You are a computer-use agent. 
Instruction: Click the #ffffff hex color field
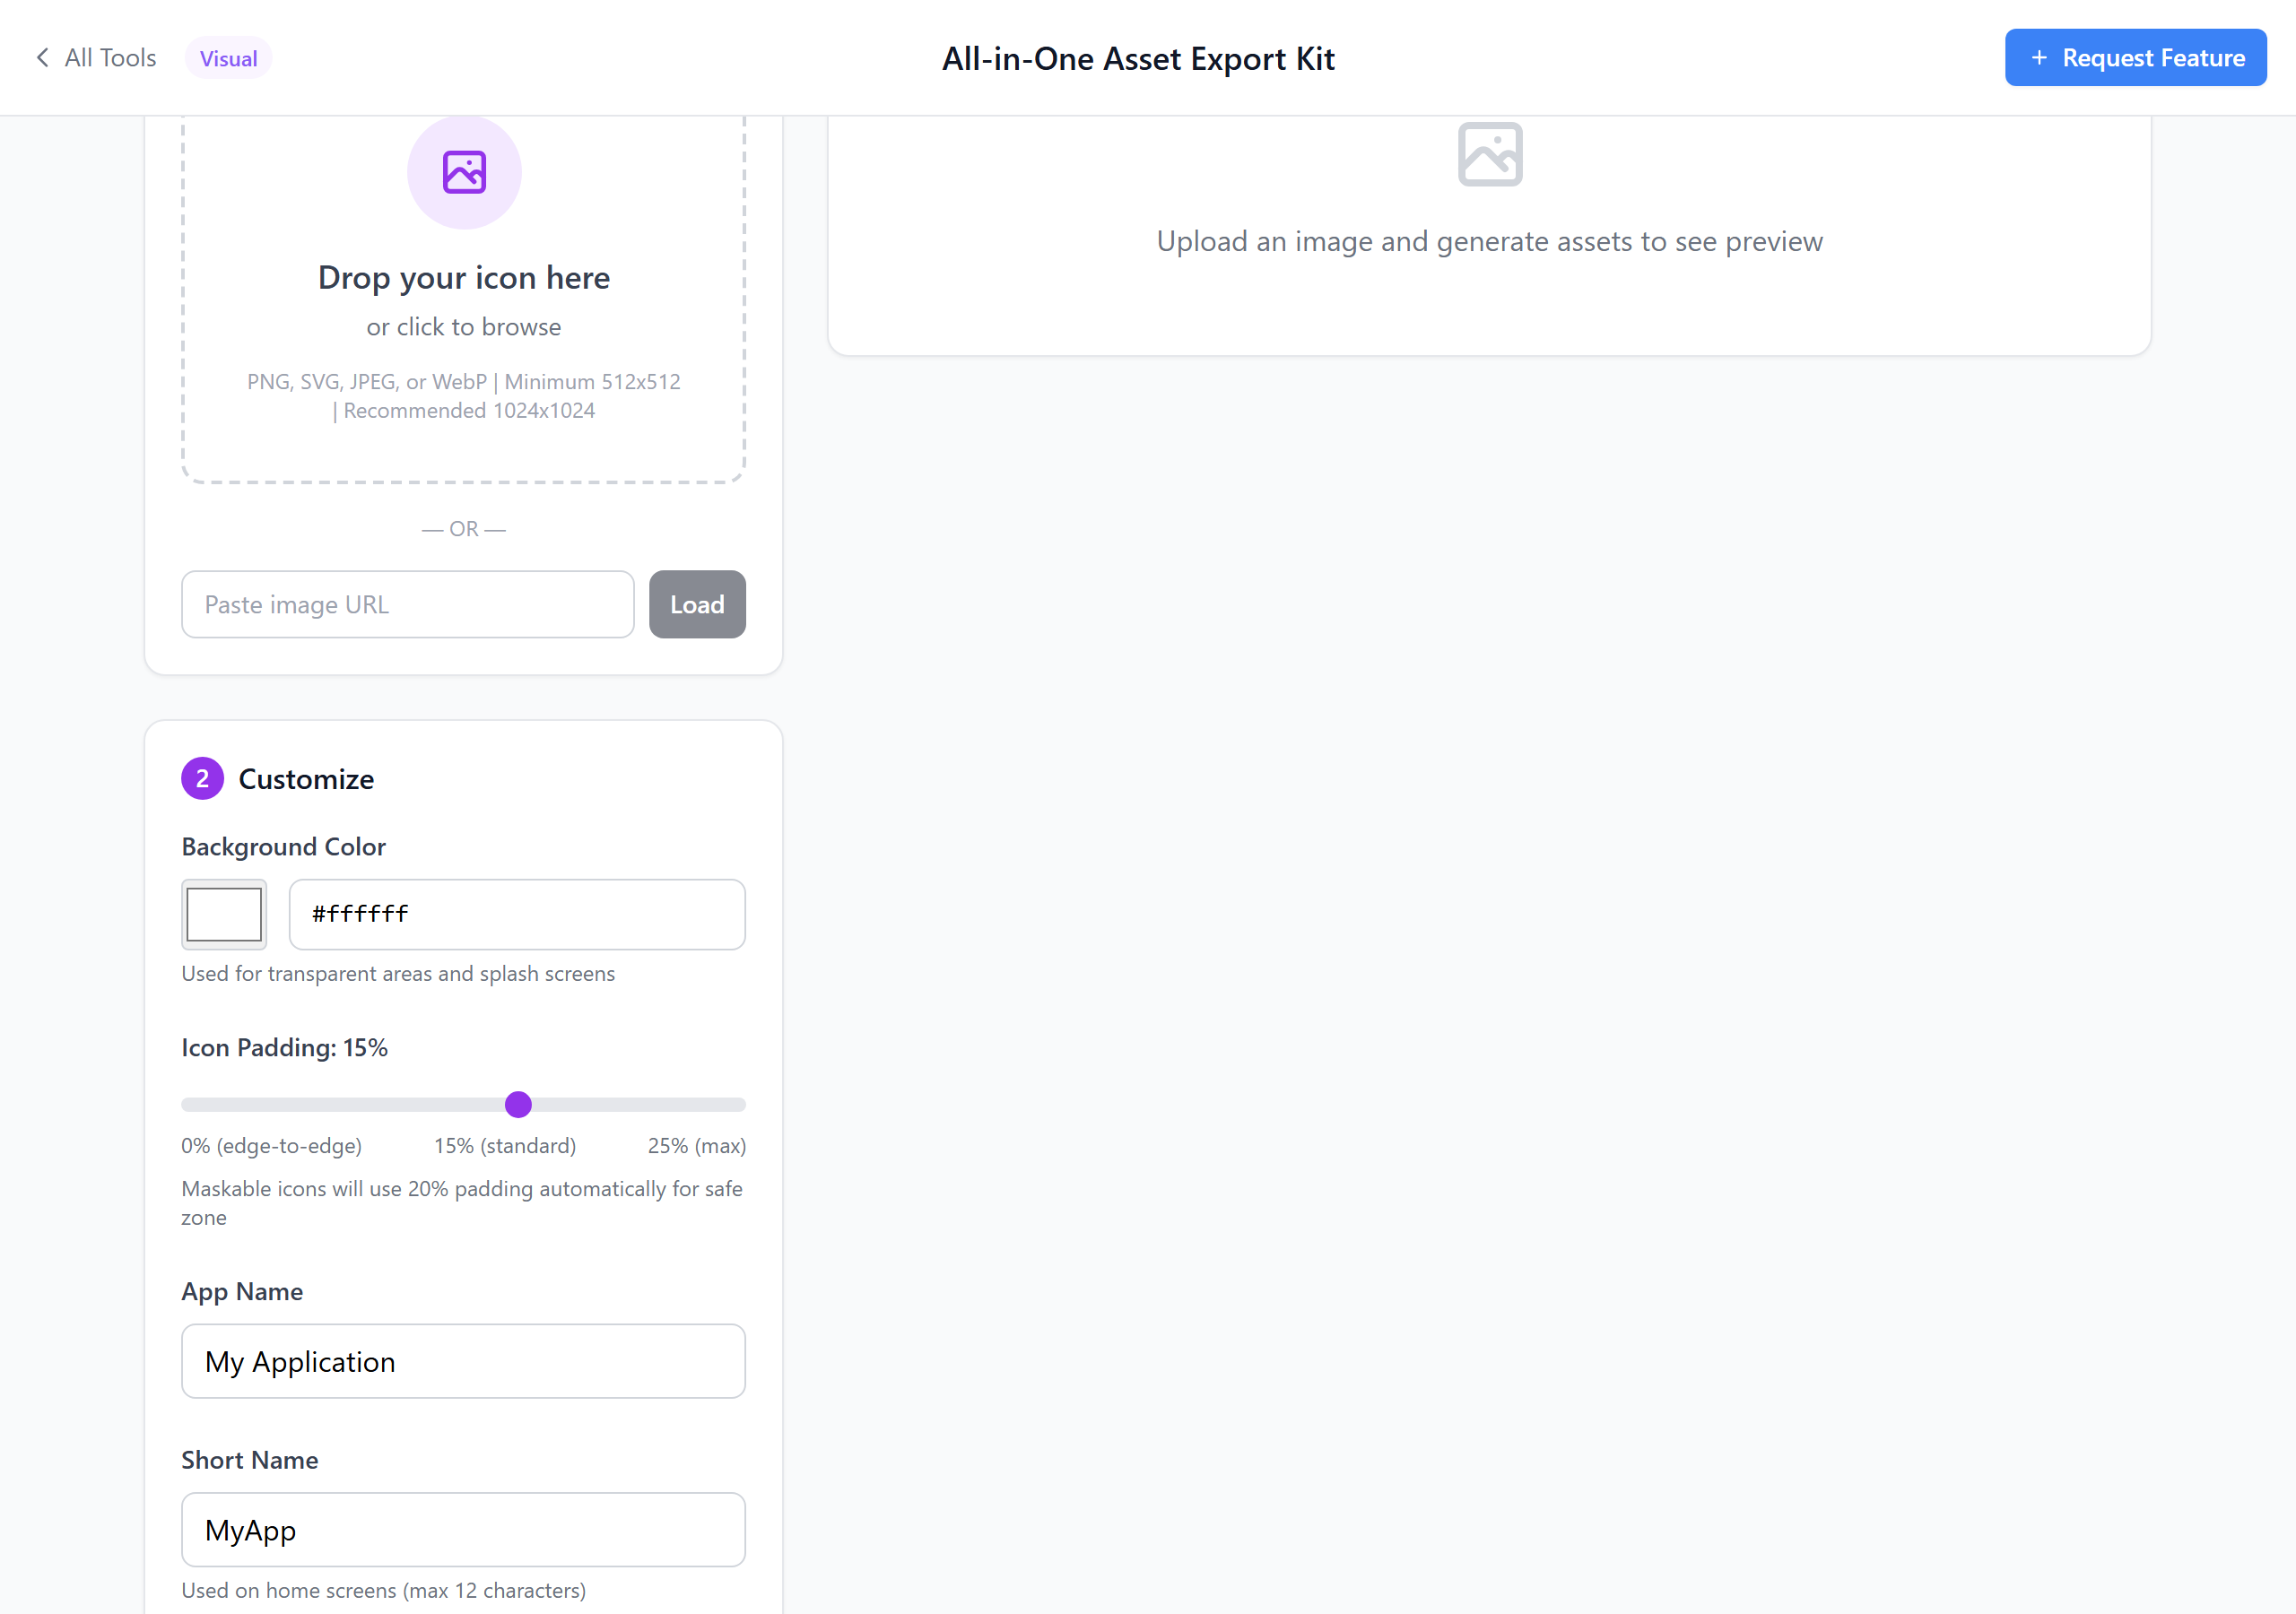[x=516, y=914]
